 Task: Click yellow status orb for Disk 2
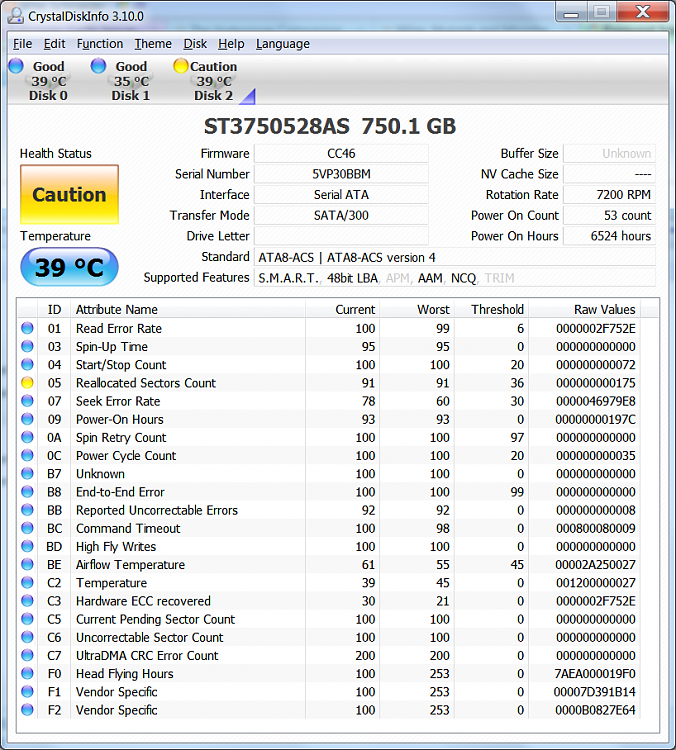(181, 66)
